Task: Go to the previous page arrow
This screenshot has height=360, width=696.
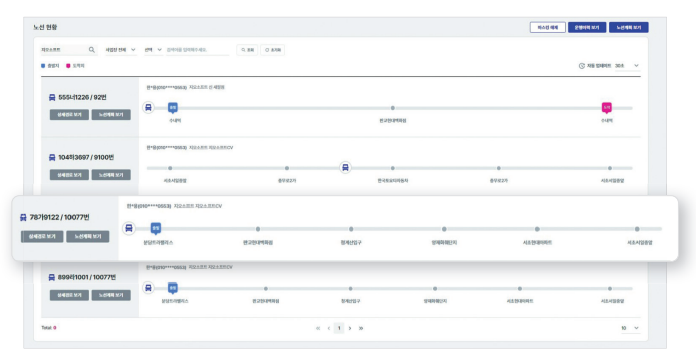Action: (x=328, y=328)
